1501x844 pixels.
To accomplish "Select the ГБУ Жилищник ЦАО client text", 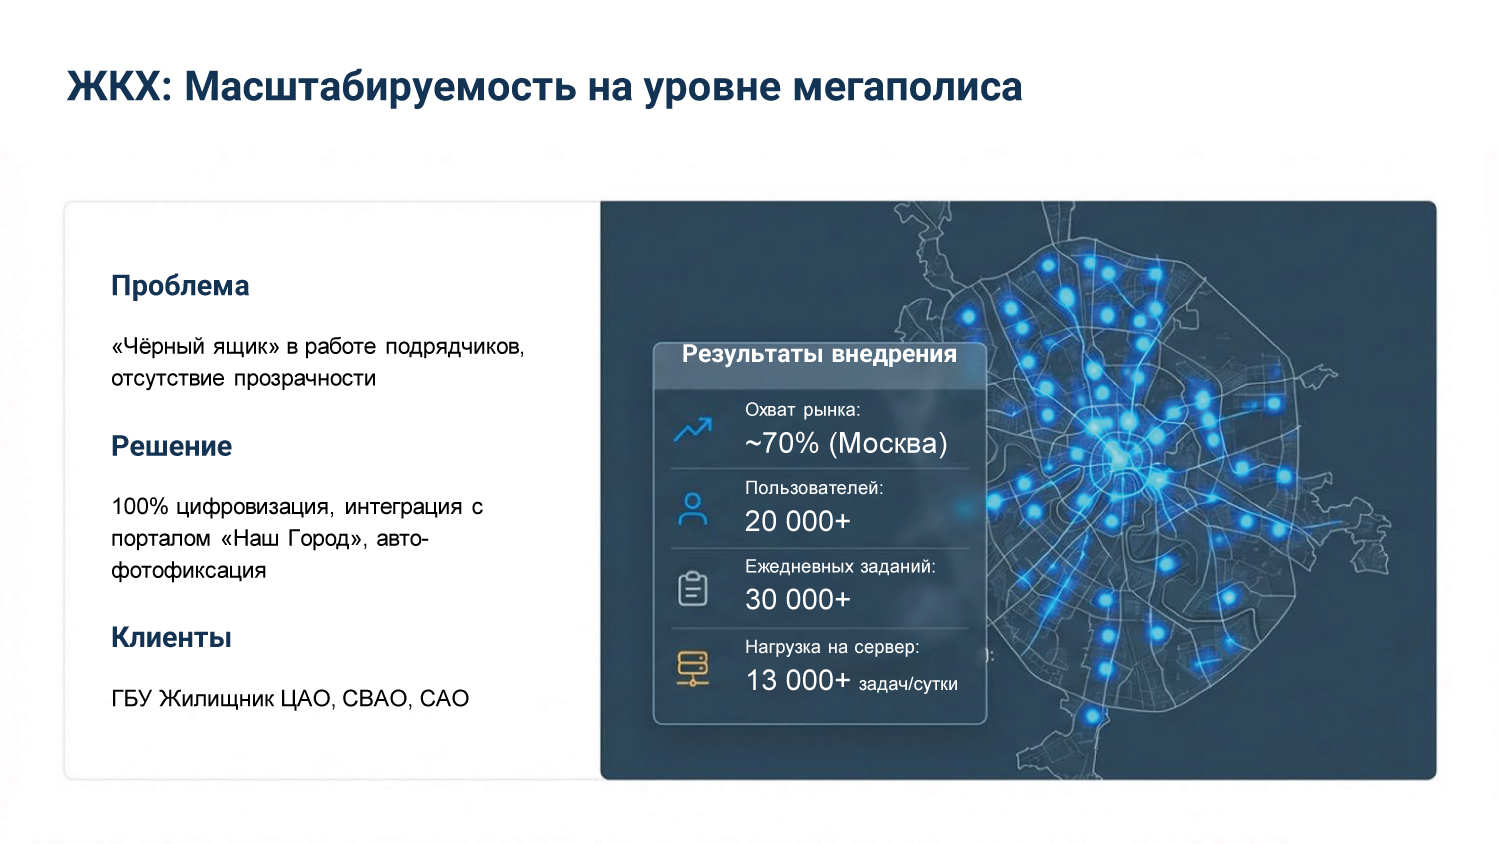I will [x=290, y=698].
